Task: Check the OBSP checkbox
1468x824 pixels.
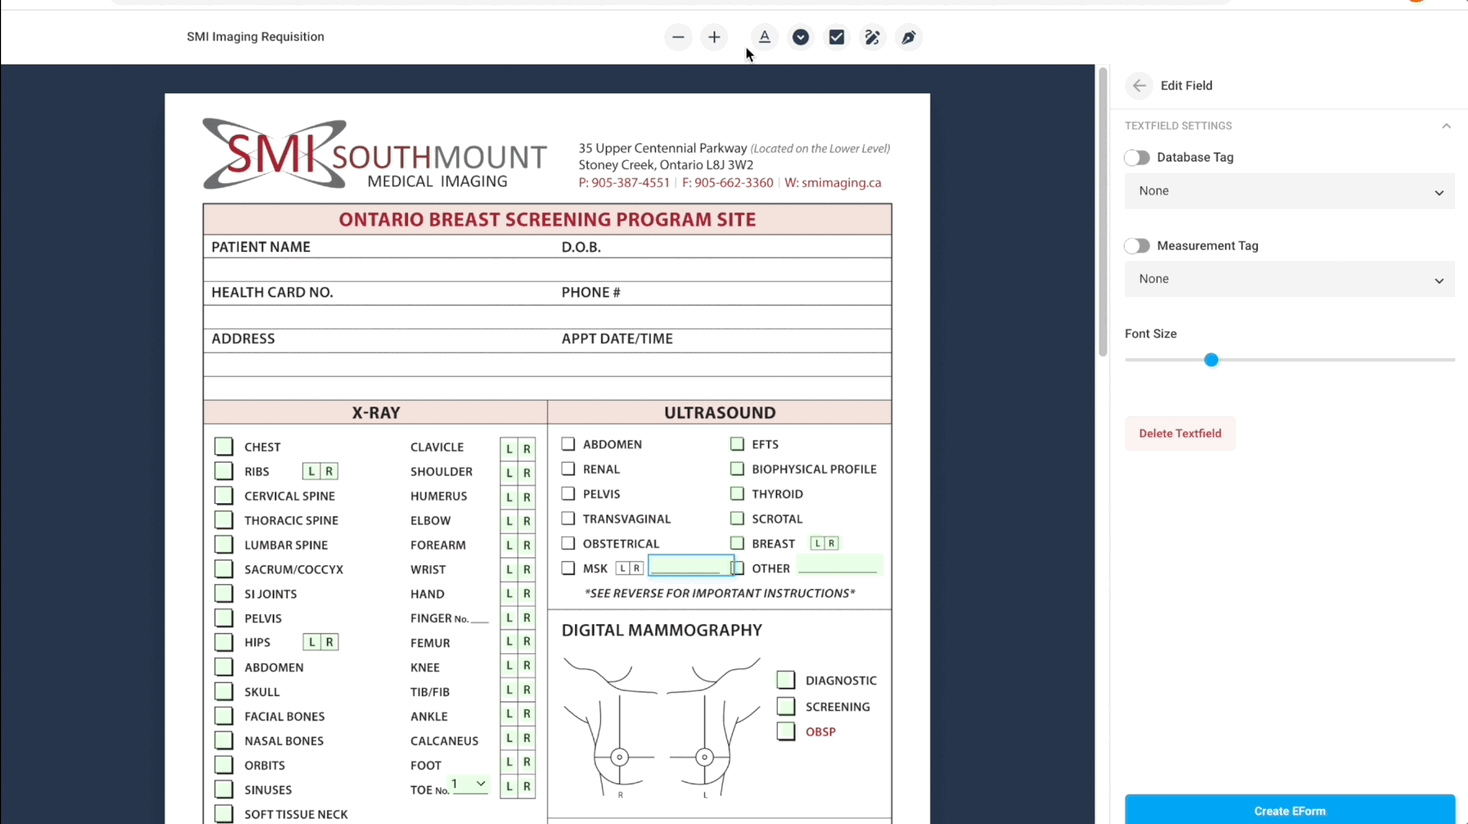Action: coord(786,731)
